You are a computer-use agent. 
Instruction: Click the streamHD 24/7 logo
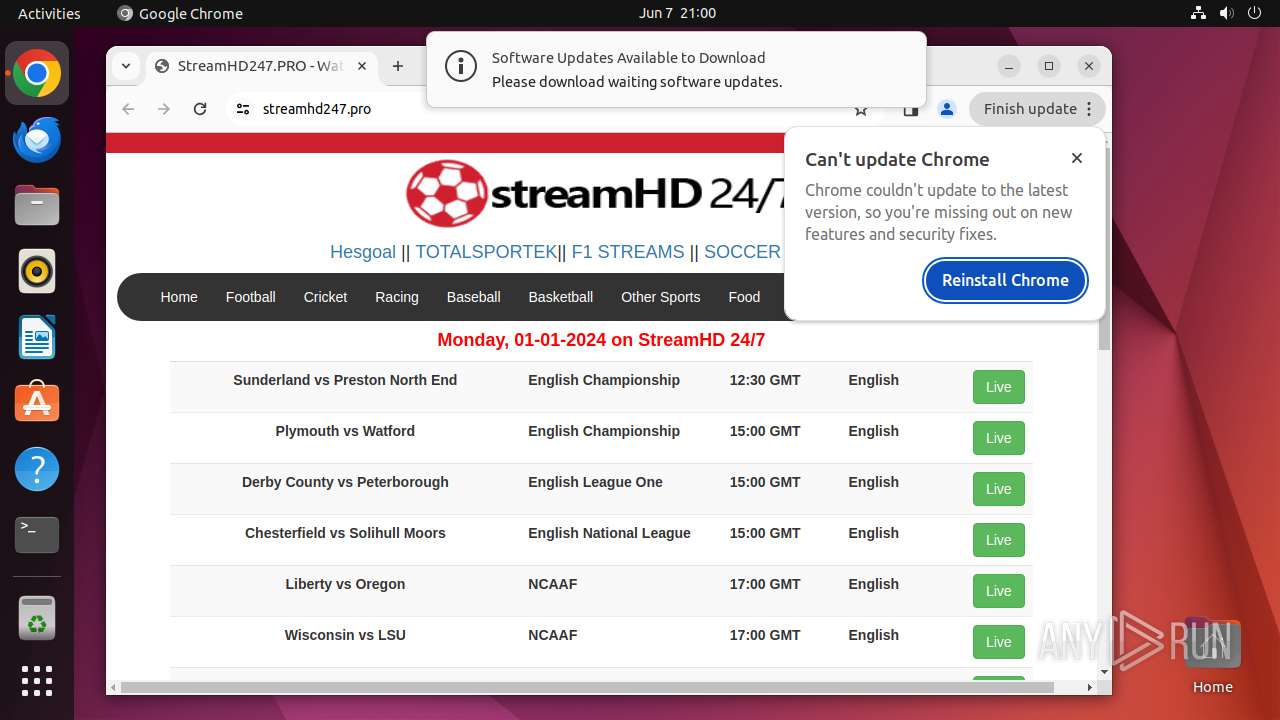[x=595, y=193]
